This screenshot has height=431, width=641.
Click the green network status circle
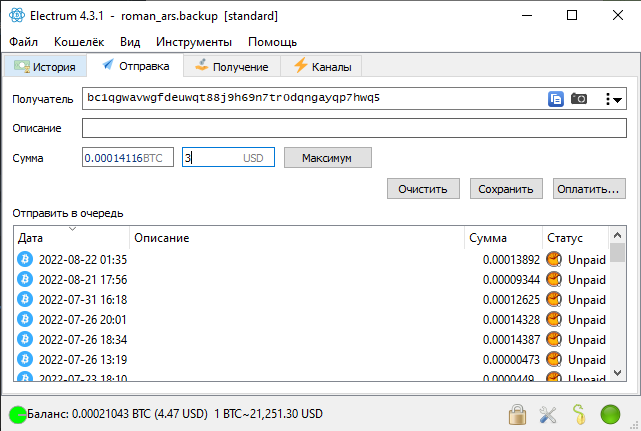[x=610, y=413]
